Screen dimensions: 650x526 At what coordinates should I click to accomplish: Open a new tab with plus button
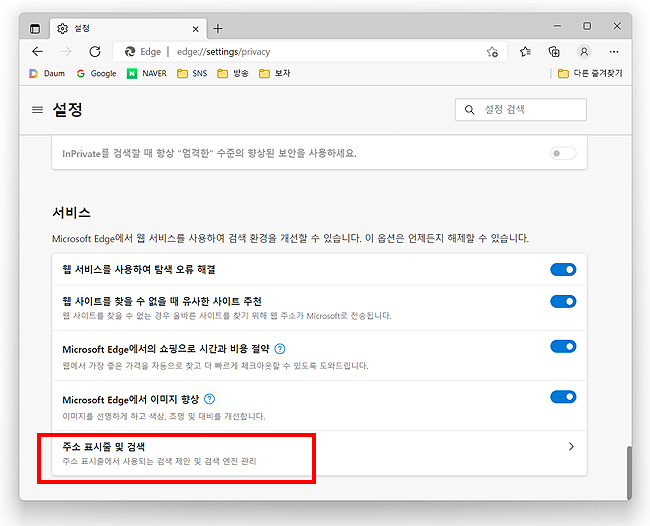[218, 29]
